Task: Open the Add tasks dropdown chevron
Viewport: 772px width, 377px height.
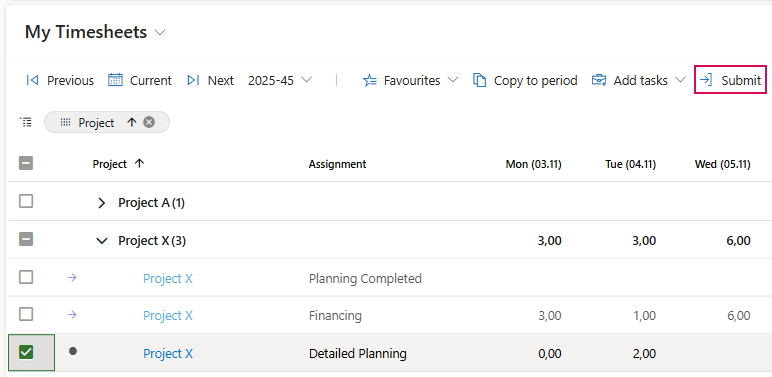Action: 680,80
